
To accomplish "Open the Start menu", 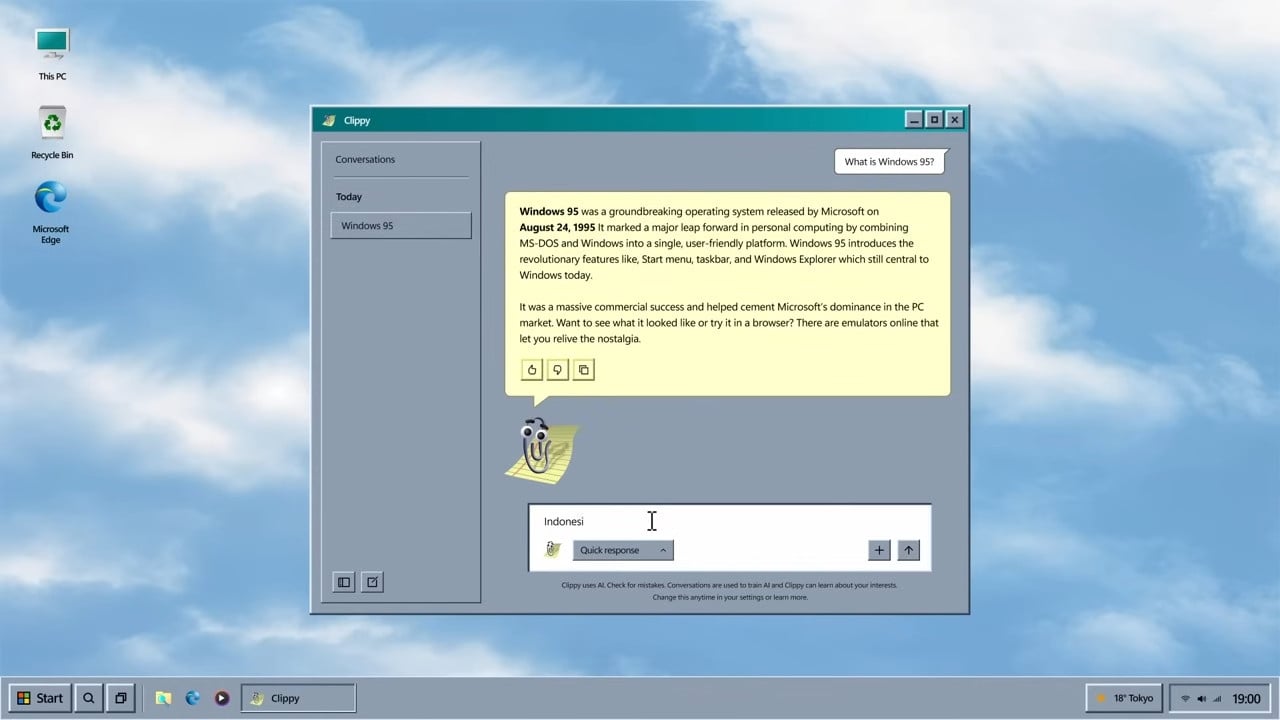I will coord(40,698).
